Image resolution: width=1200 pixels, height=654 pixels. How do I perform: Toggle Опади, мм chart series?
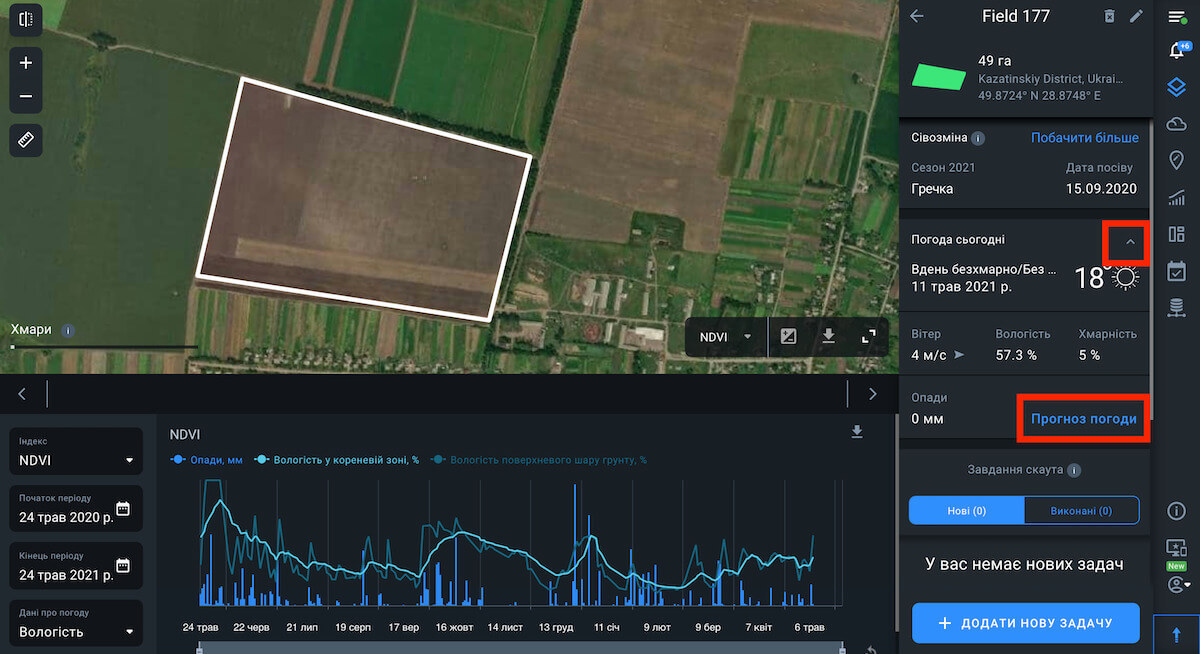coord(208,460)
